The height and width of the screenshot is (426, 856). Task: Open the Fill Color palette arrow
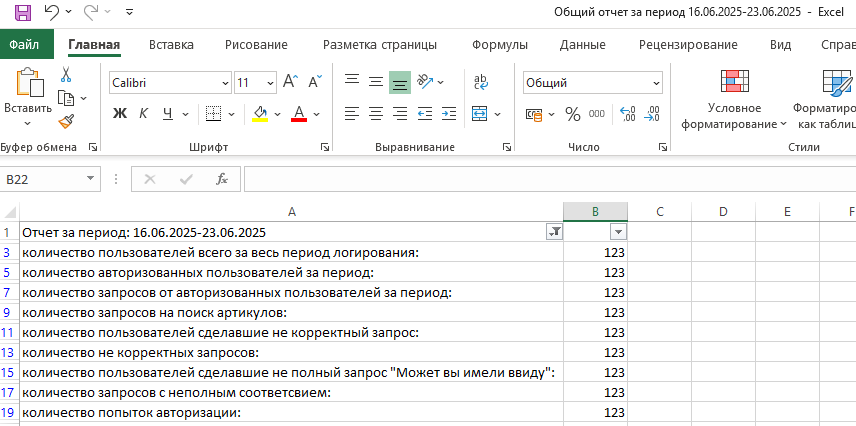click(277, 114)
